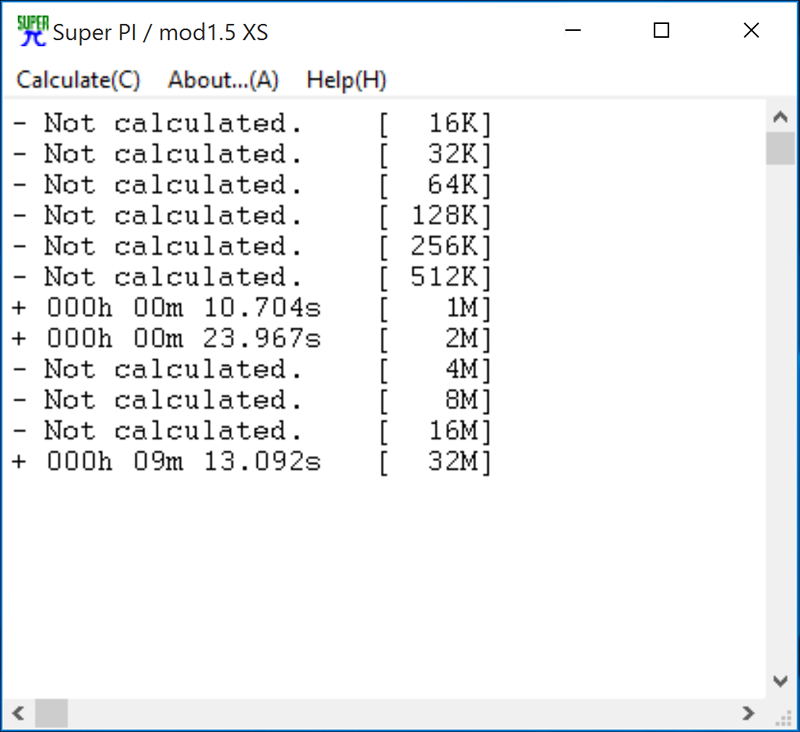Viewport: 800px width, 732px height.
Task: Open the Calculate(C) menu
Action: tap(78, 80)
